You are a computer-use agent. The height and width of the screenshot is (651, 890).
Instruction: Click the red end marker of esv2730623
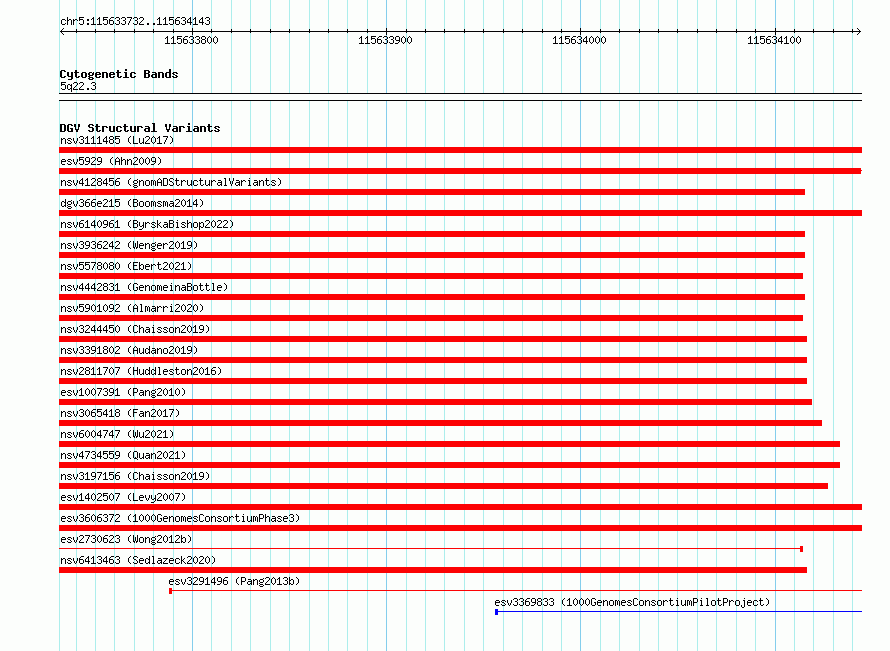[x=801, y=549]
